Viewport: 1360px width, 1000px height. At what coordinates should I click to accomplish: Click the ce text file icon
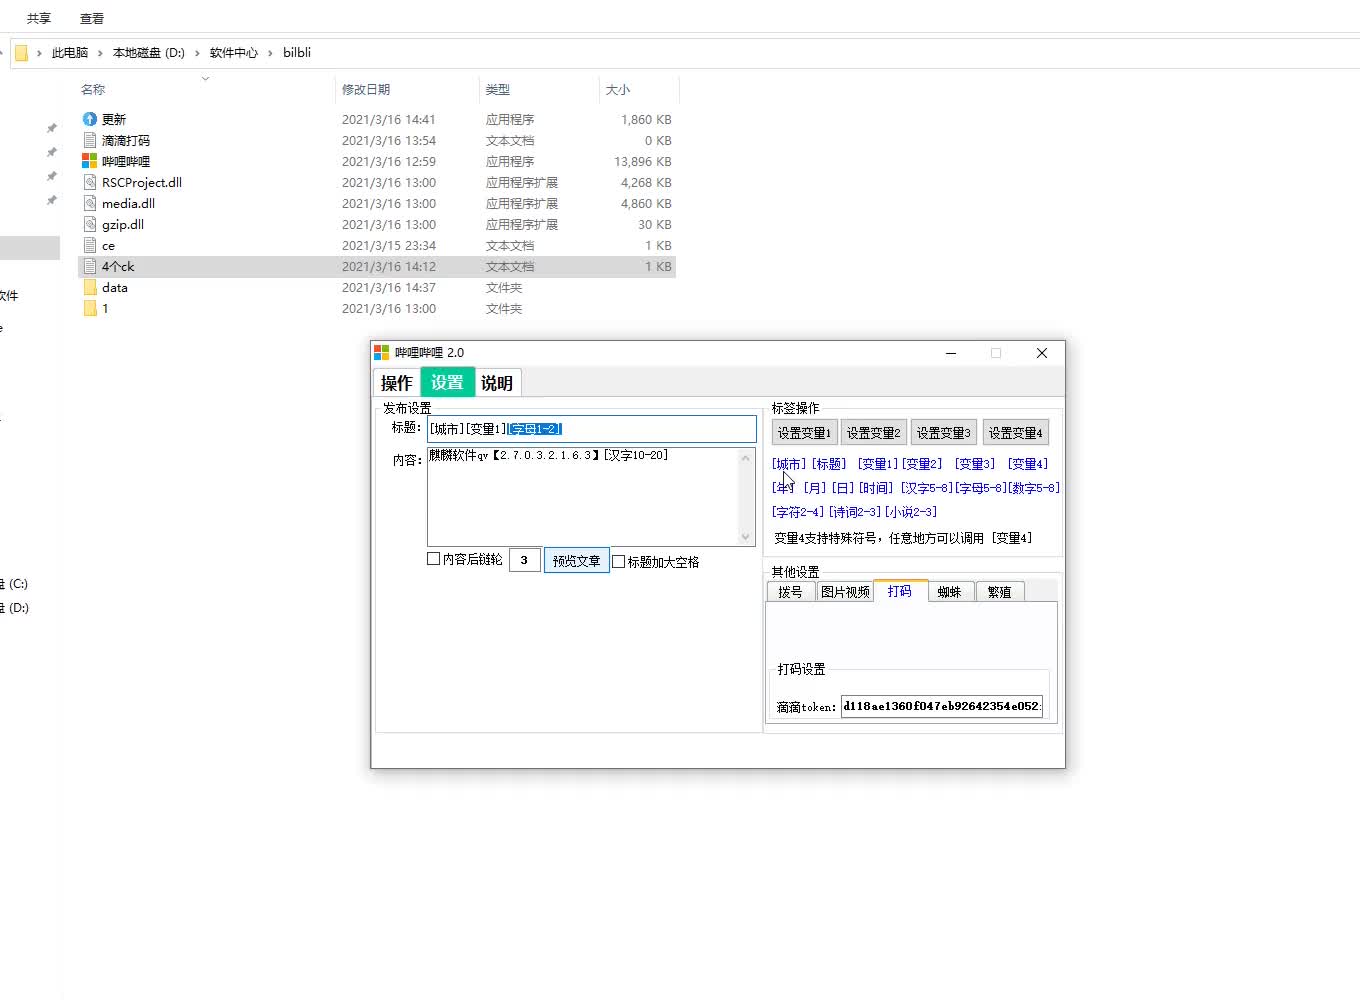[90, 245]
